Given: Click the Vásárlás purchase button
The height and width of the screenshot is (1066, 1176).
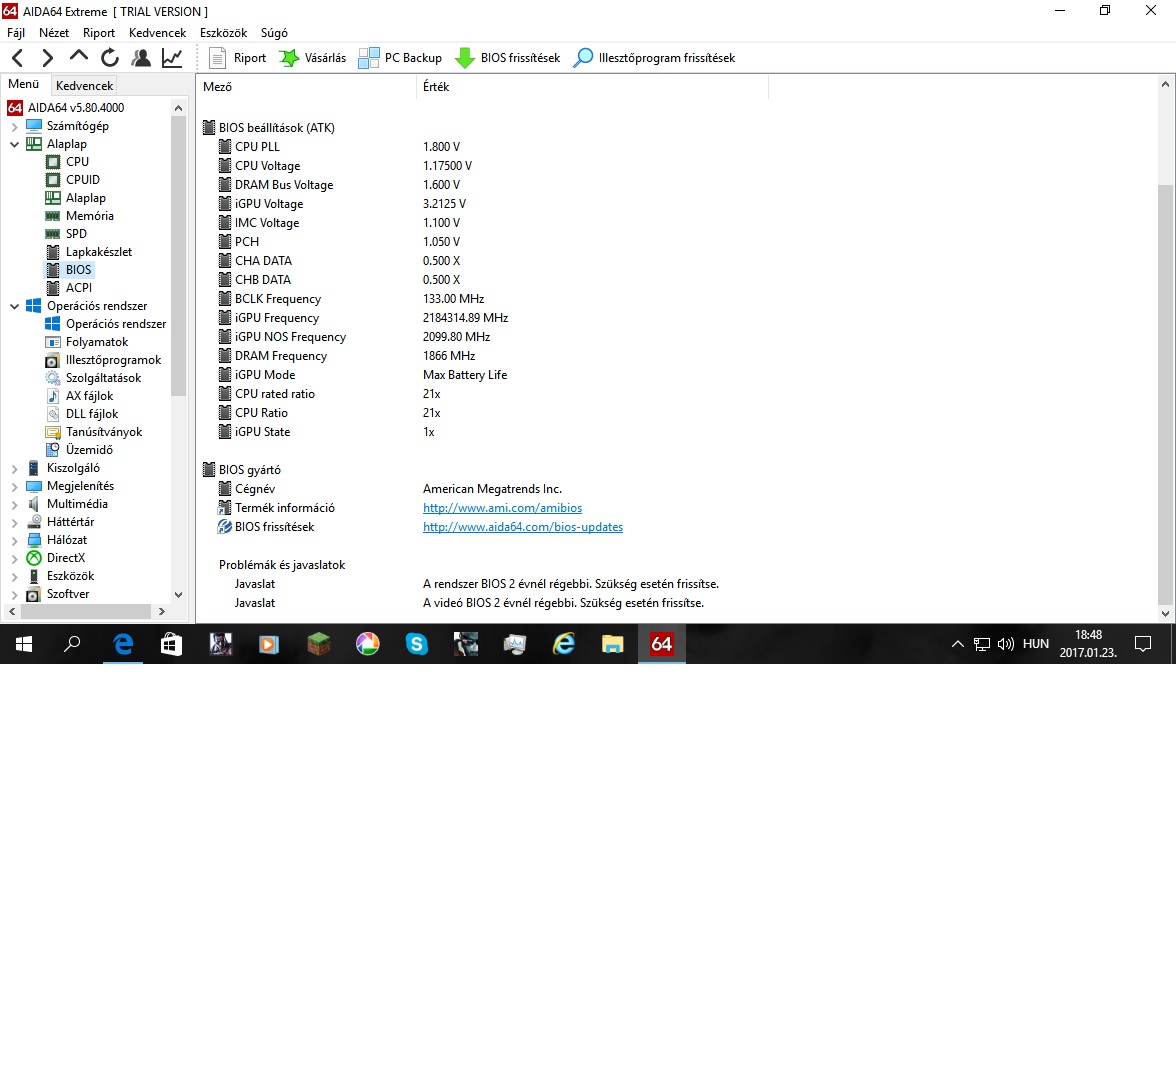Looking at the screenshot, I should (x=313, y=58).
